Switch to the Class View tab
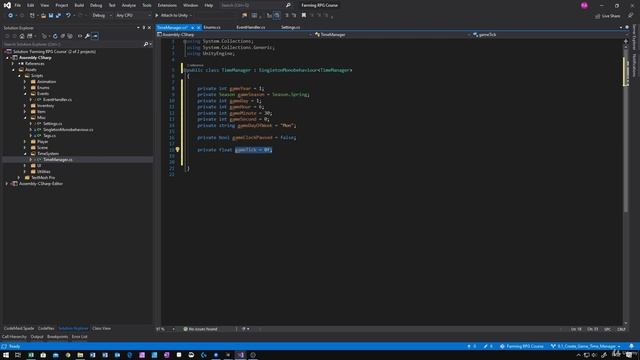 click(101, 329)
